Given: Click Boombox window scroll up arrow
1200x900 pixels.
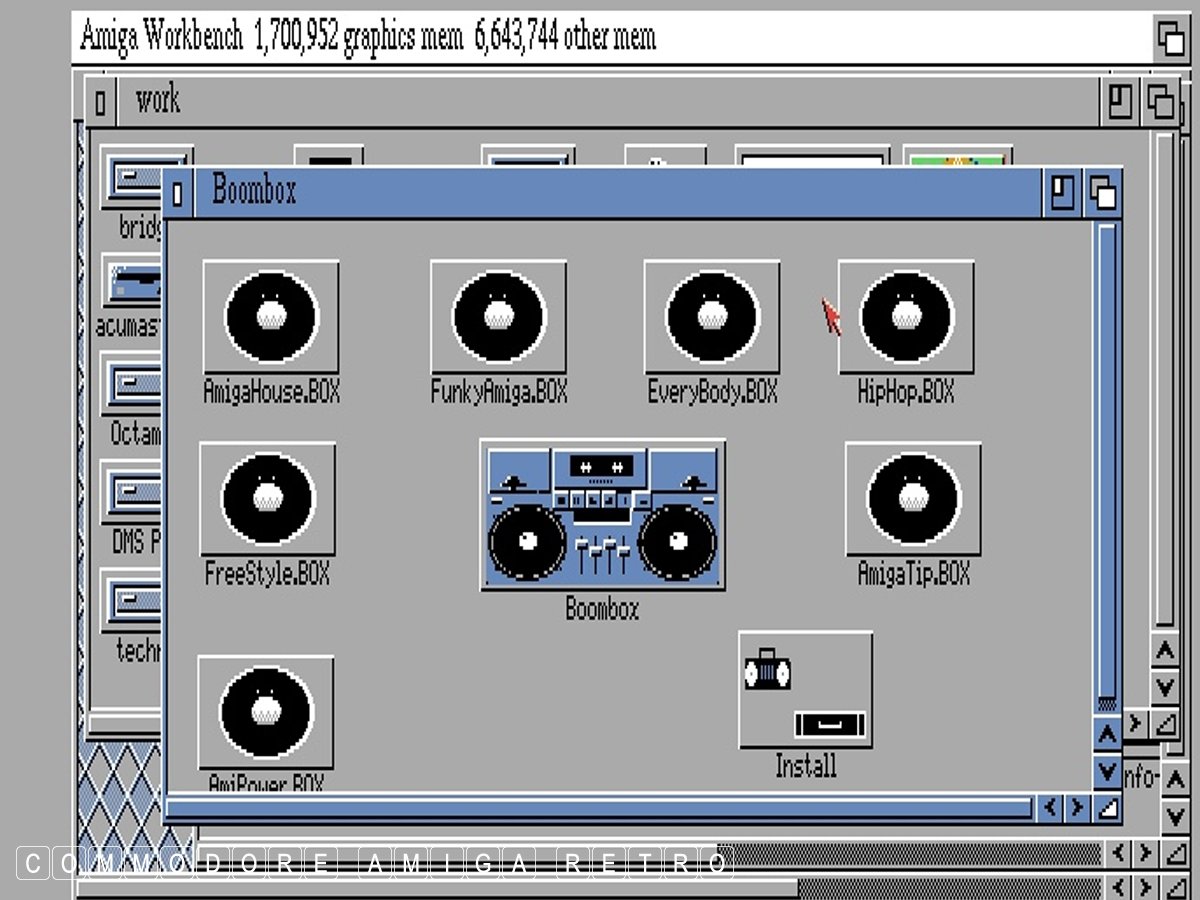Looking at the screenshot, I should [x=1106, y=737].
